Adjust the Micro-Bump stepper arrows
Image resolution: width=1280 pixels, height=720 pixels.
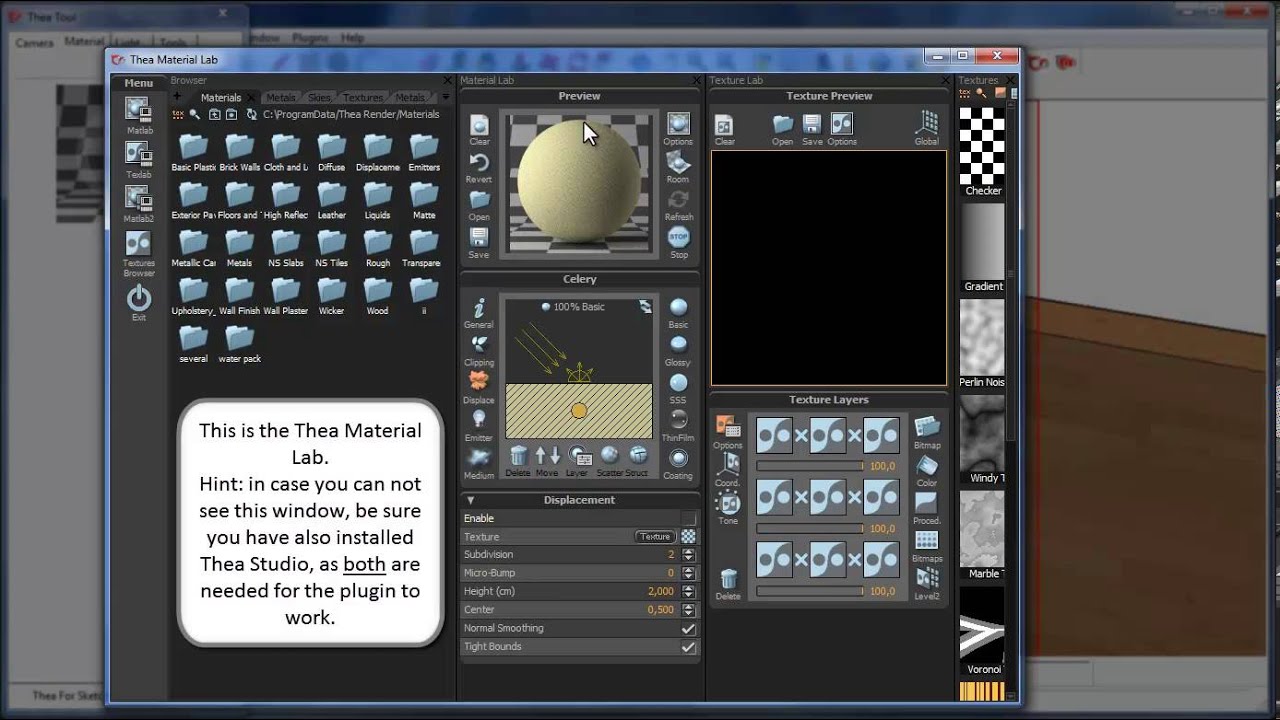[688, 573]
